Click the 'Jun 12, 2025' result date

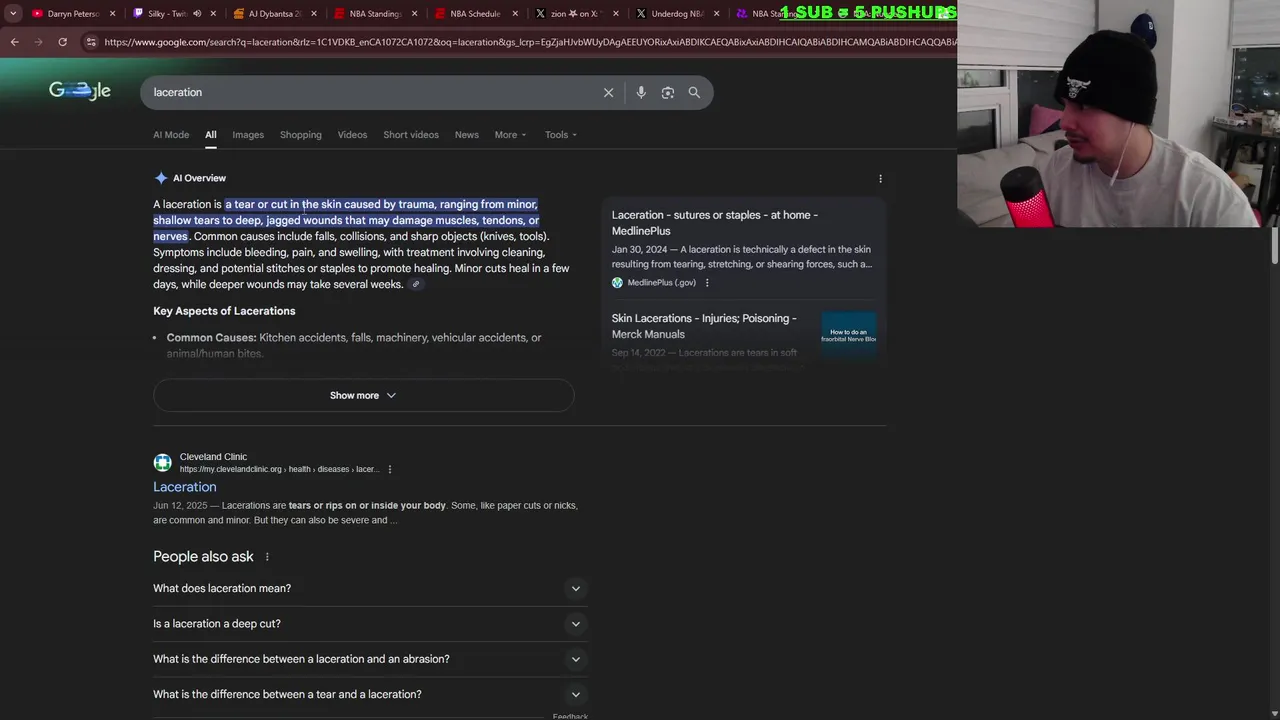pyautogui.click(x=180, y=506)
